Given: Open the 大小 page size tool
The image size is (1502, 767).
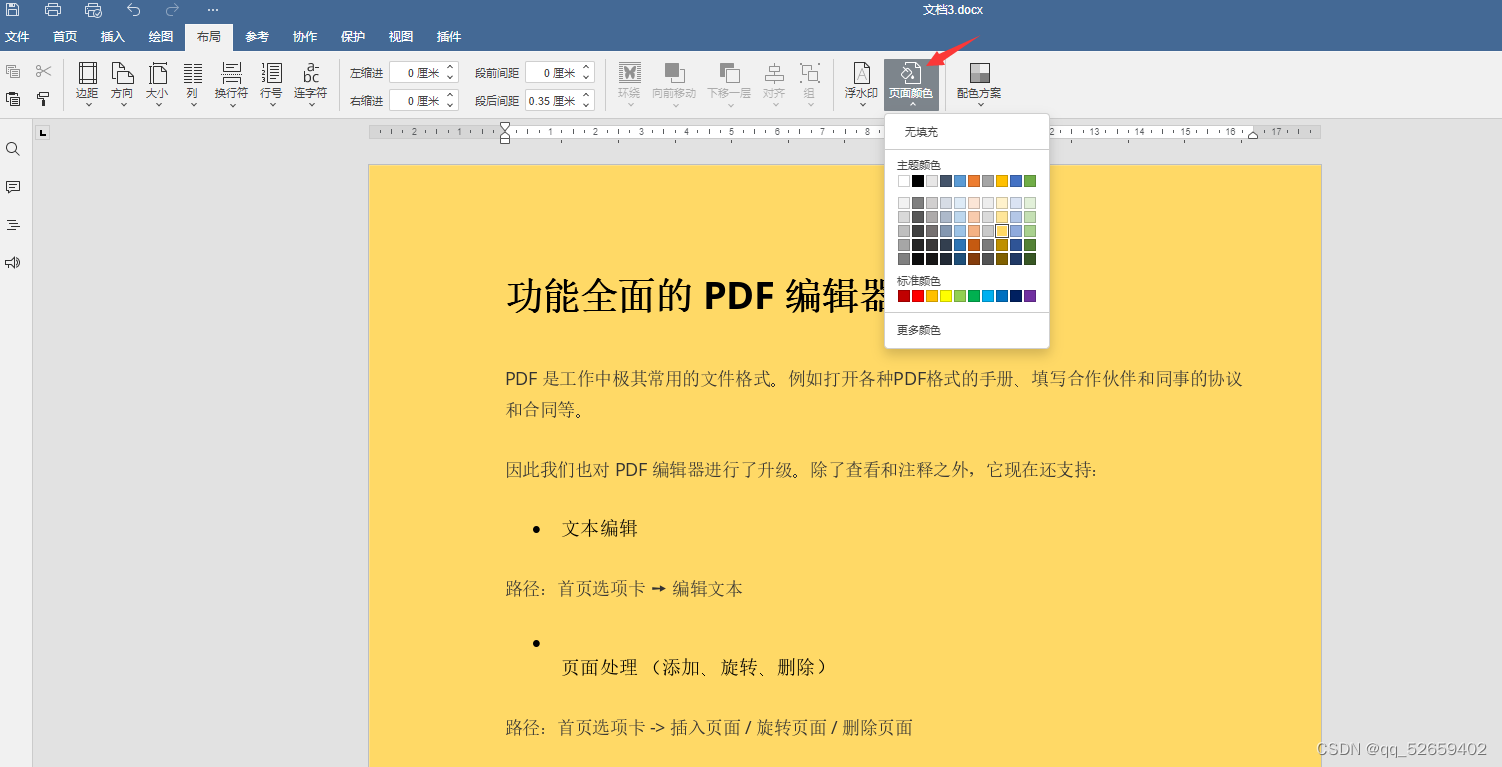Looking at the screenshot, I should 157,83.
